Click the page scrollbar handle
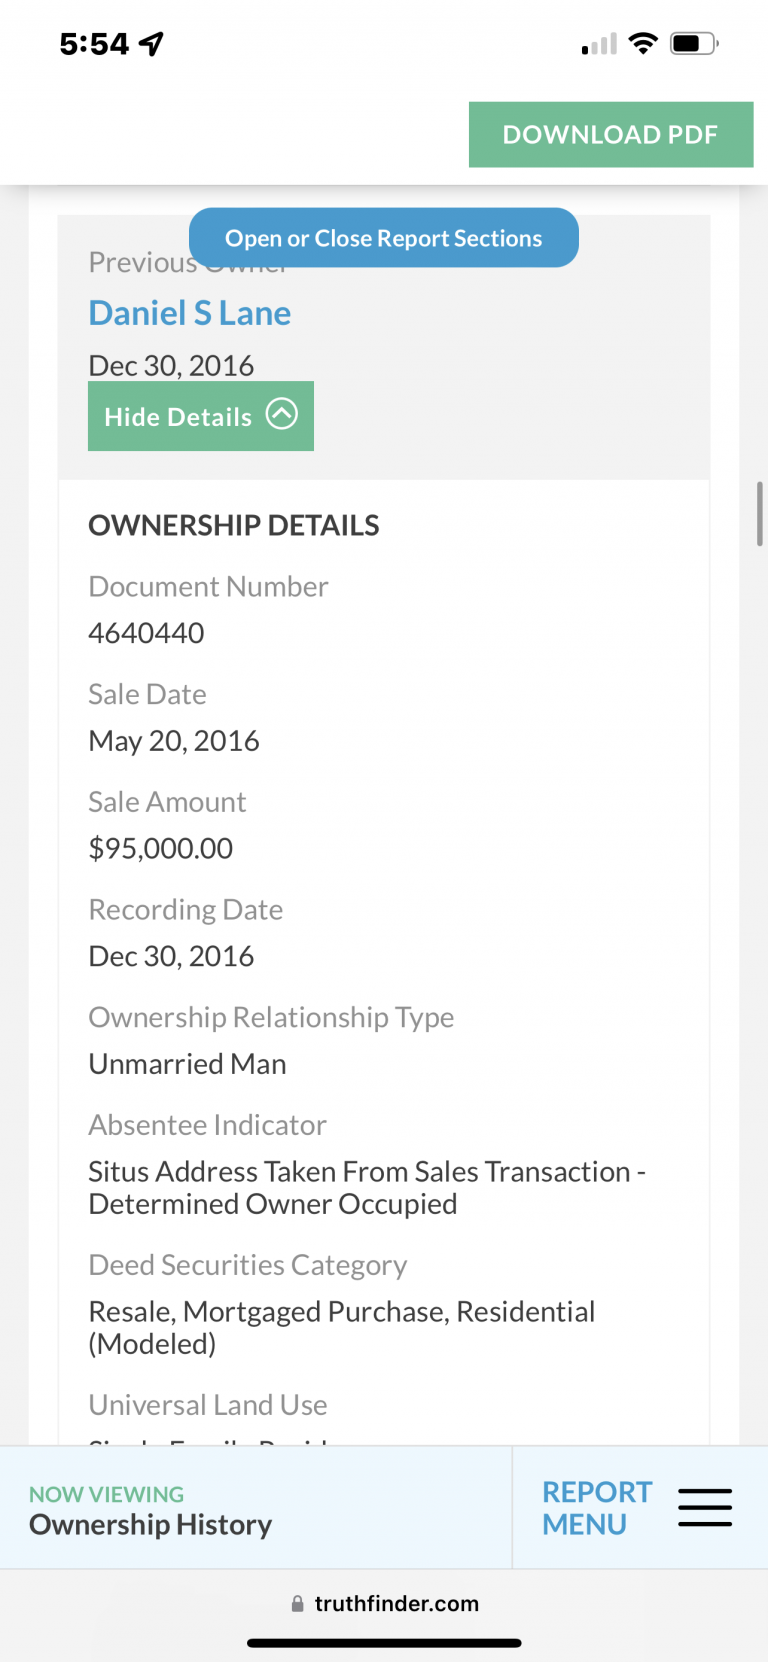 tap(760, 514)
